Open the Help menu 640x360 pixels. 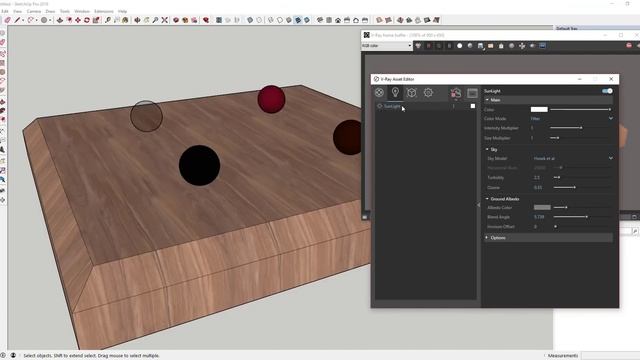click(x=122, y=11)
